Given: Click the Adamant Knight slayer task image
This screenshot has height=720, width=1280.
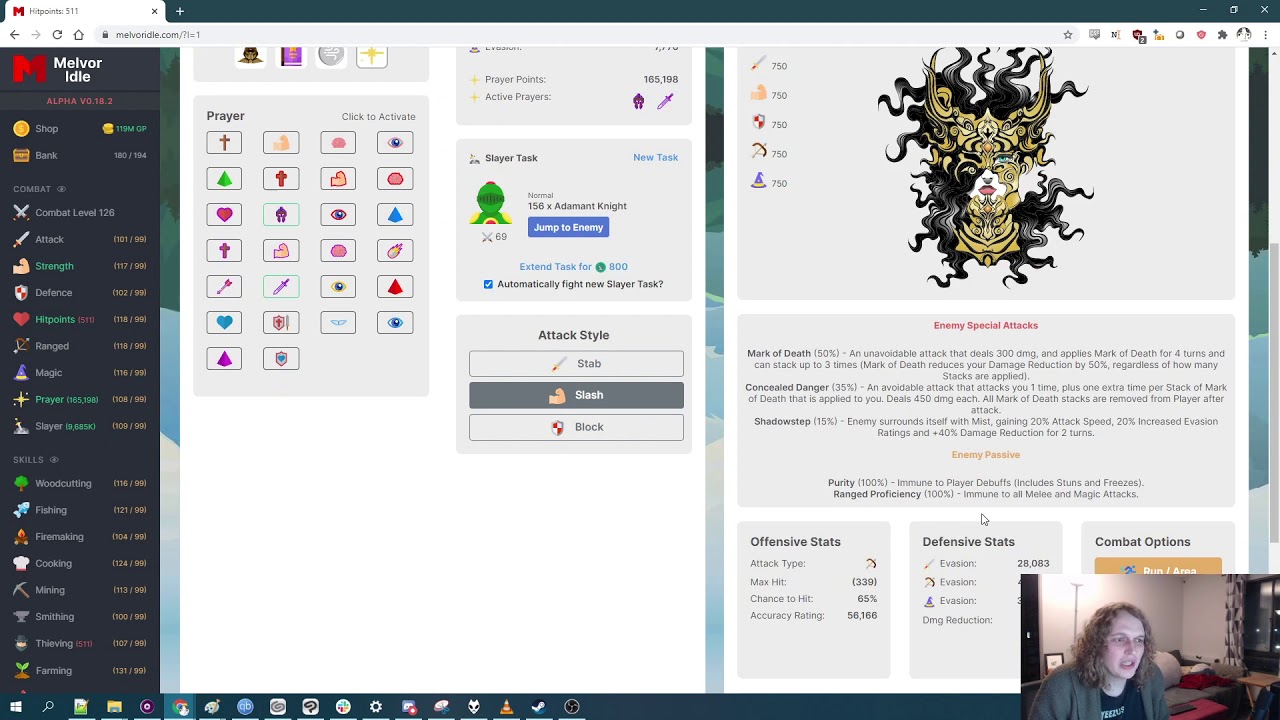Looking at the screenshot, I should tap(490, 204).
